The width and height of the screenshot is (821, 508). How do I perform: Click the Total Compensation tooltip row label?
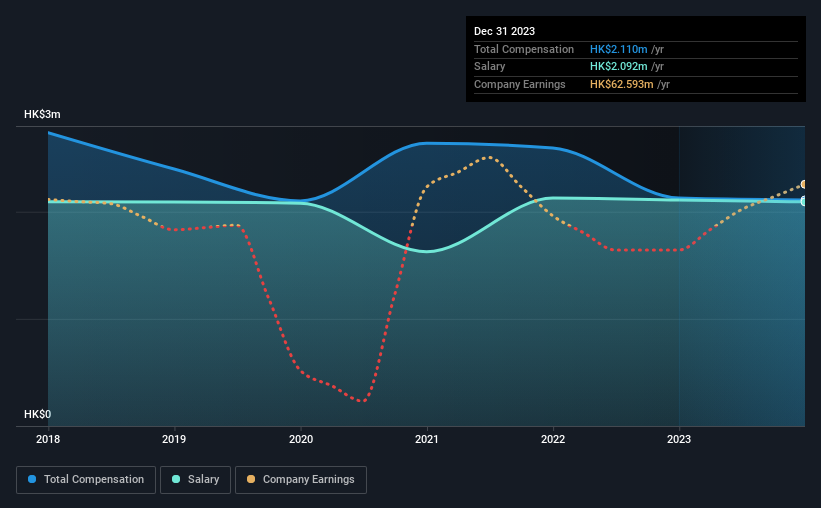coord(524,49)
